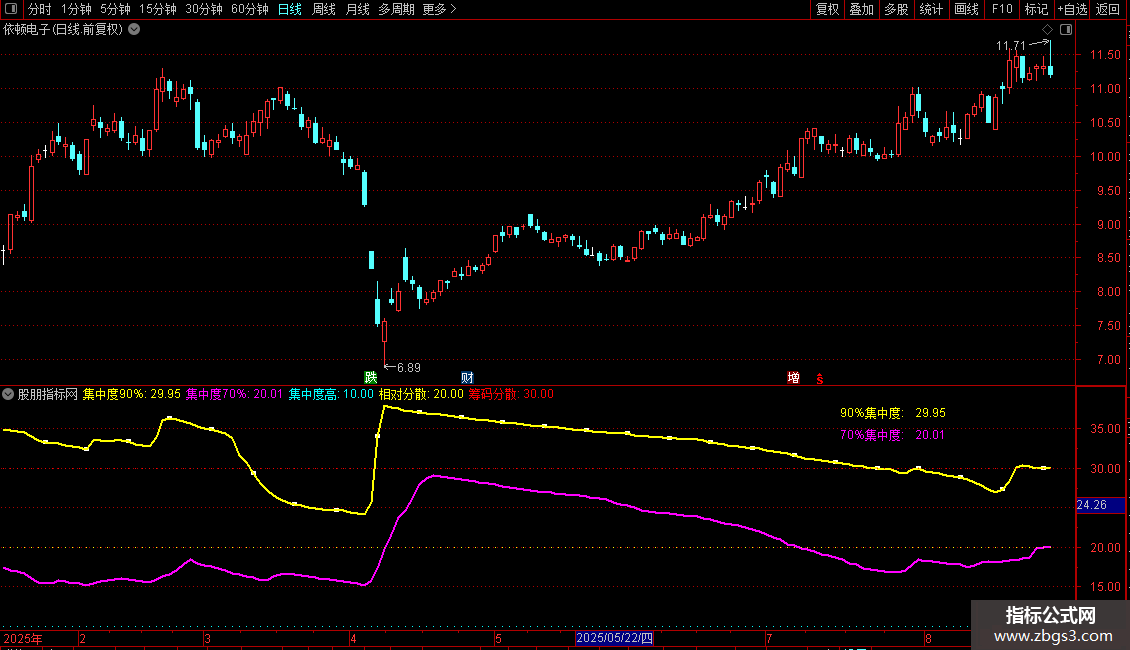Activate the 画线 drawing tools

click(966, 9)
